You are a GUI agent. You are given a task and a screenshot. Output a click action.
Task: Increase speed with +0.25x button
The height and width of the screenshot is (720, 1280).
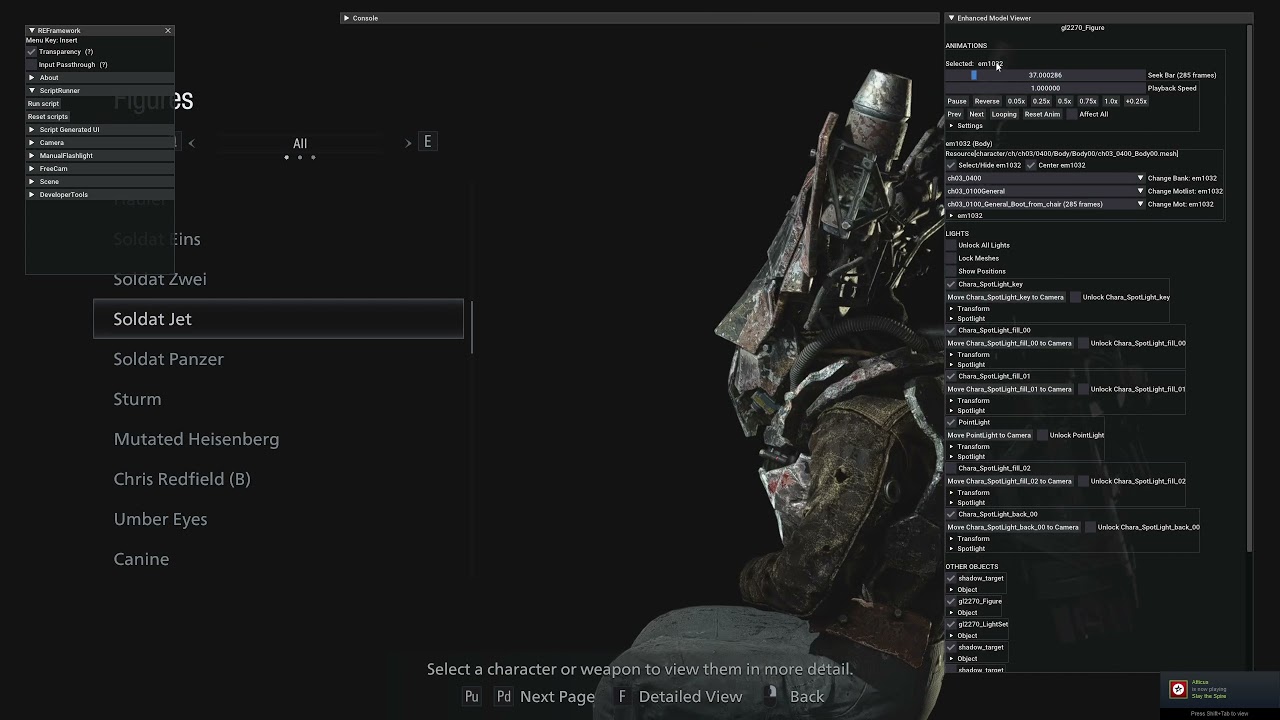(1136, 101)
